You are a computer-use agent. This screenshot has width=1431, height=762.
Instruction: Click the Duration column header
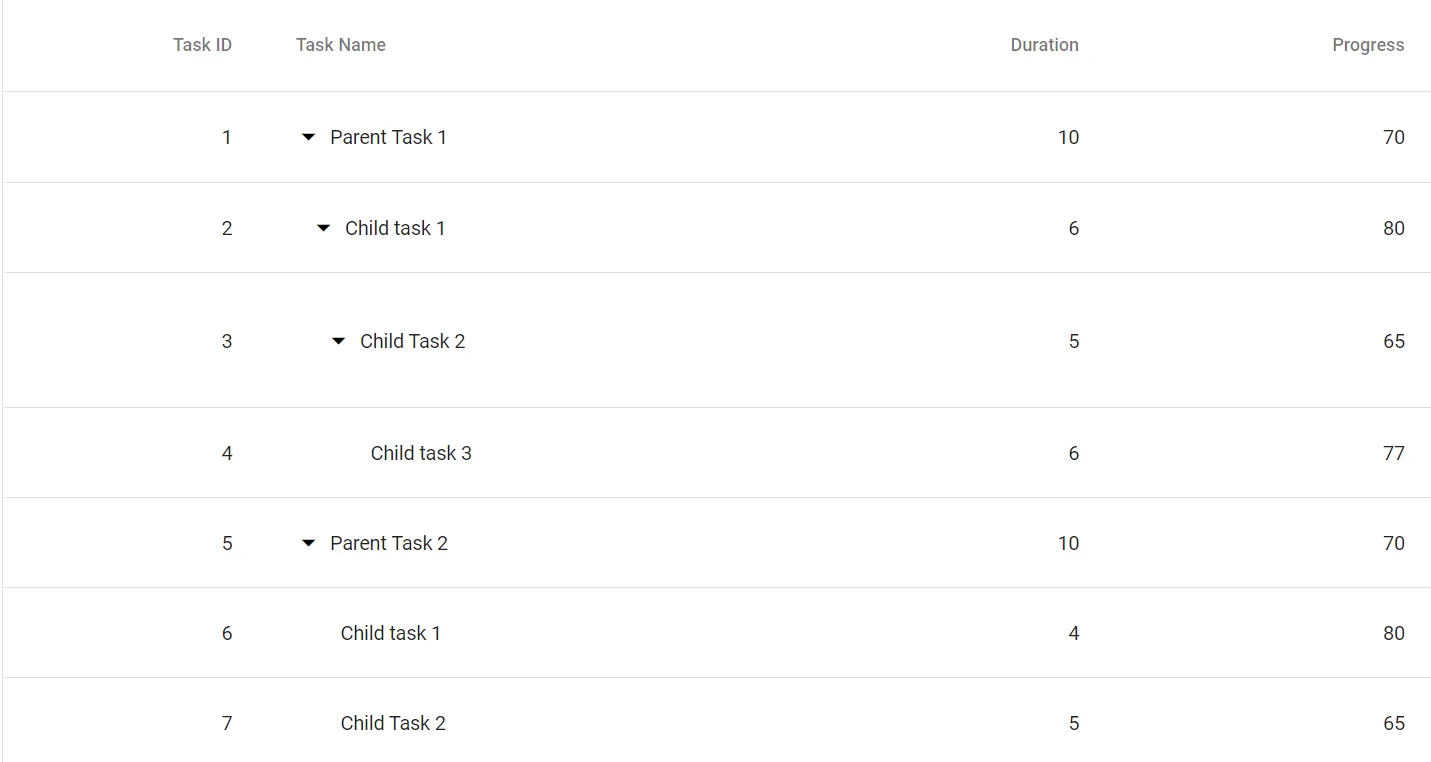pyautogui.click(x=1044, y=45)
